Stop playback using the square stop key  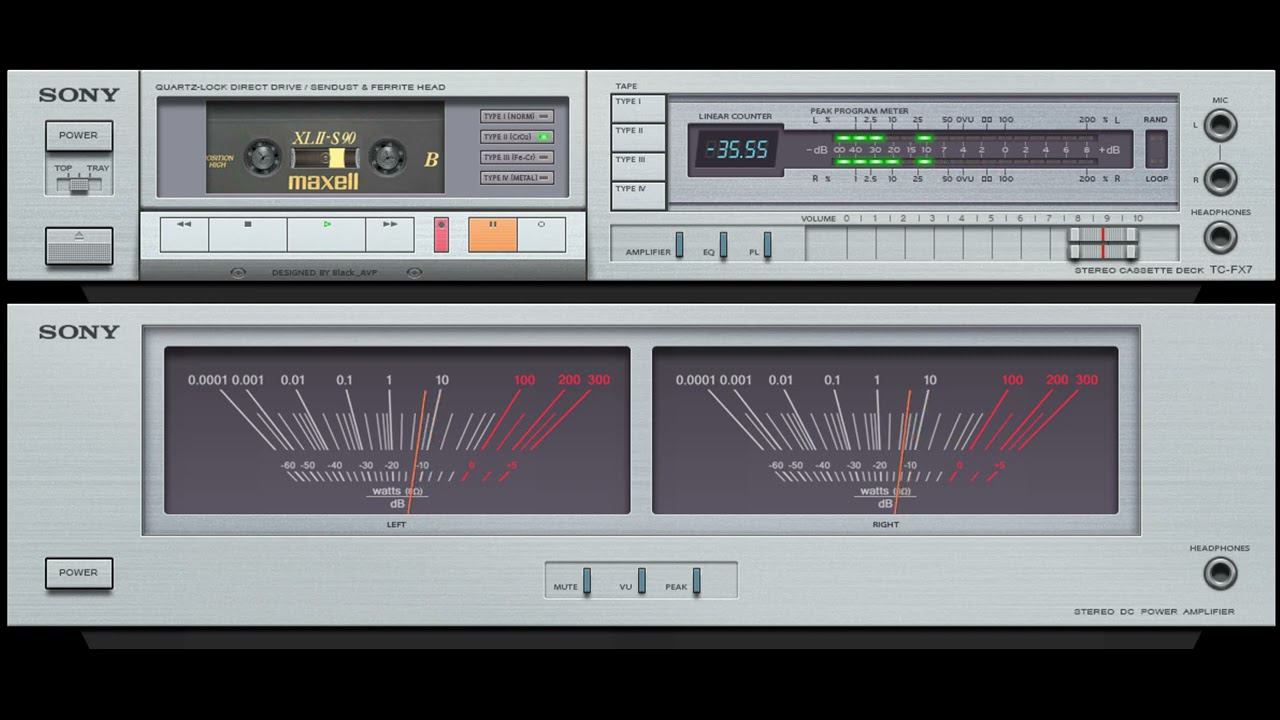[x=248, y=234]
